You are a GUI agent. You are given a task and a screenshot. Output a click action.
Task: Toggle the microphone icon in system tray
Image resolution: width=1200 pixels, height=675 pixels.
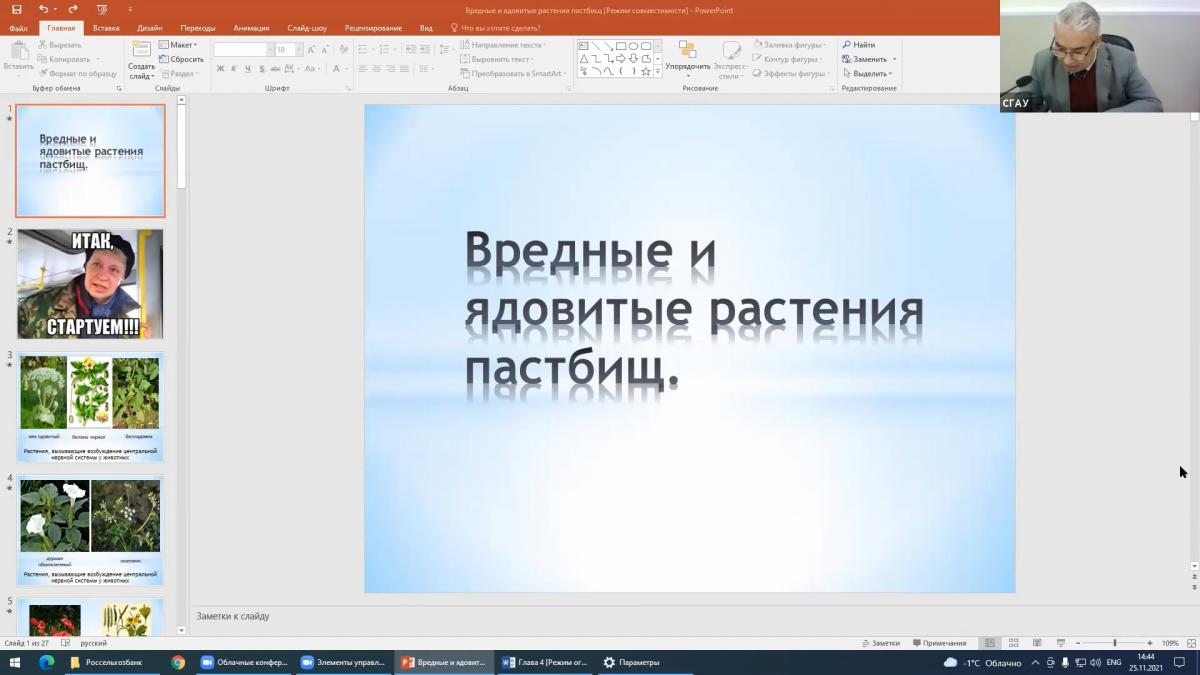pos(1065,662)
